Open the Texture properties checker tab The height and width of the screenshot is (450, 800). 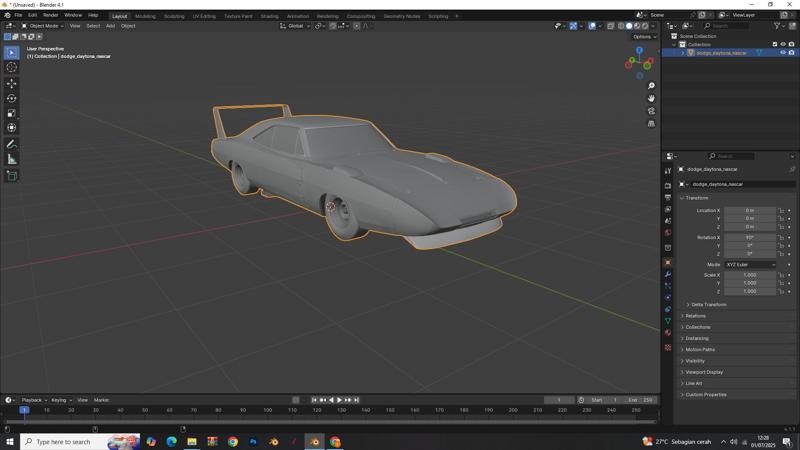click(x=668, y=347)
